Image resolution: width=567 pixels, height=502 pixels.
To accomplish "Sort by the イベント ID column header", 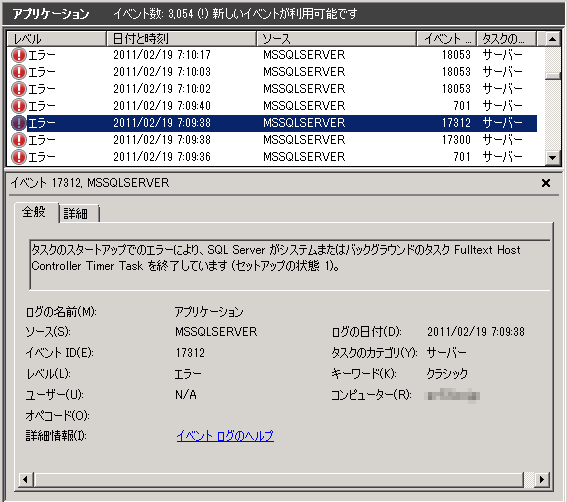I will 447,39.
